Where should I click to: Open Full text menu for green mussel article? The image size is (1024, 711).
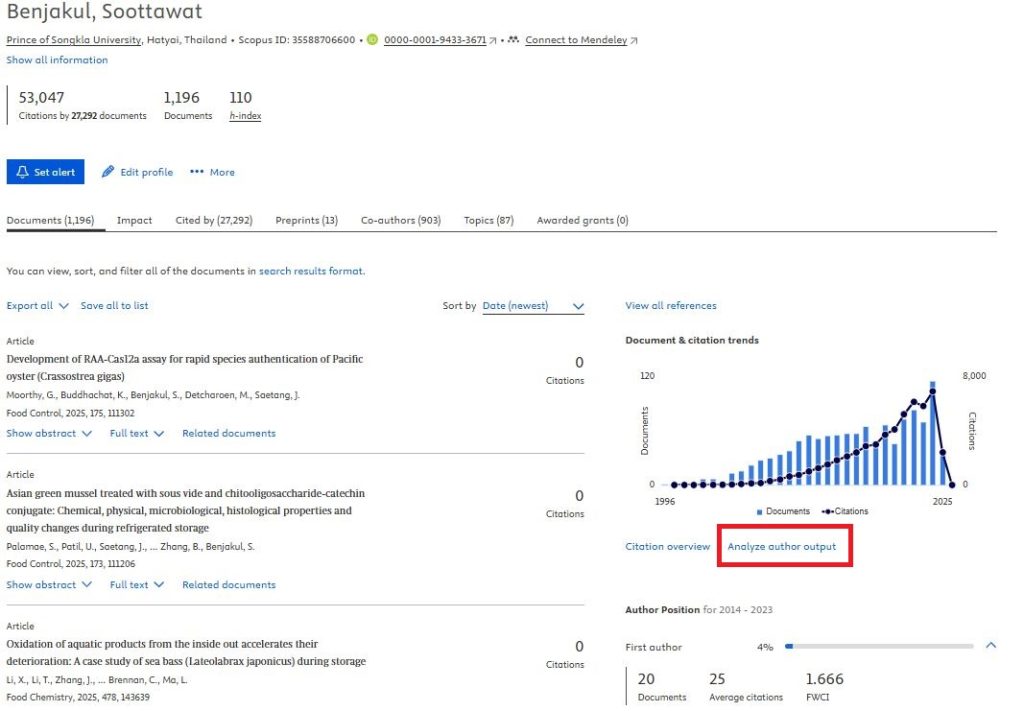click(136, 585)
